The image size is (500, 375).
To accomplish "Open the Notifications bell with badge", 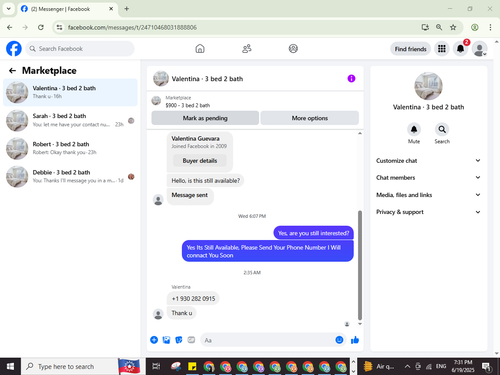I will [460, 49].
